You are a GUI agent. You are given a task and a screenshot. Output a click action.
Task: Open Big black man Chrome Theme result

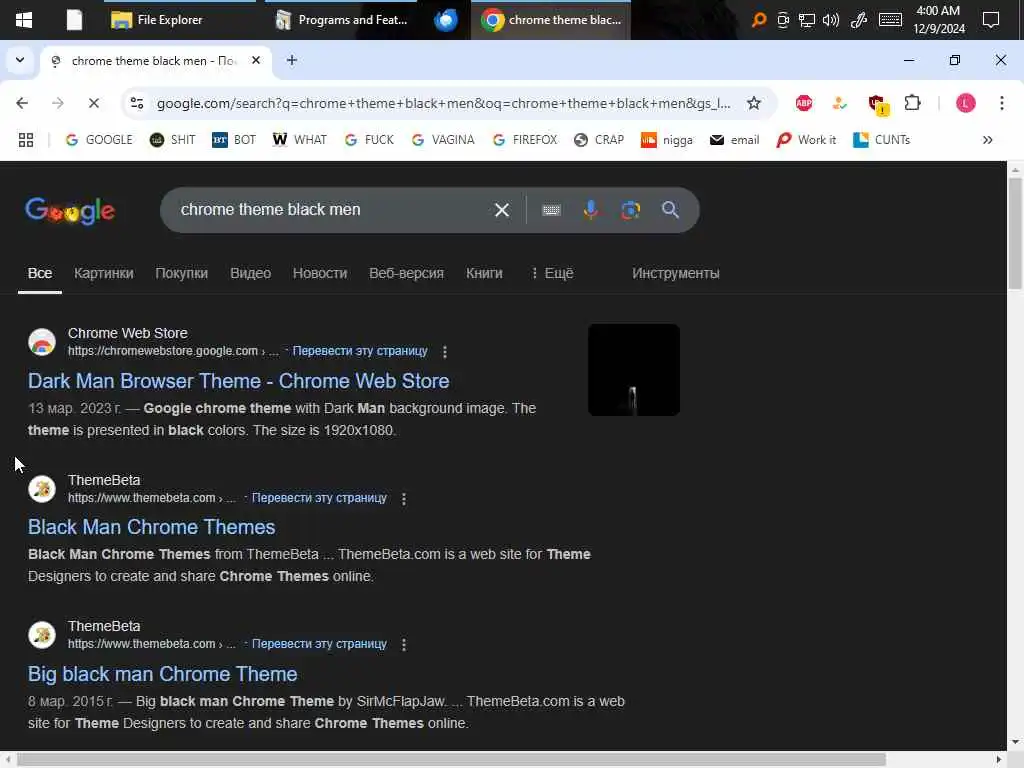(163, 674)
